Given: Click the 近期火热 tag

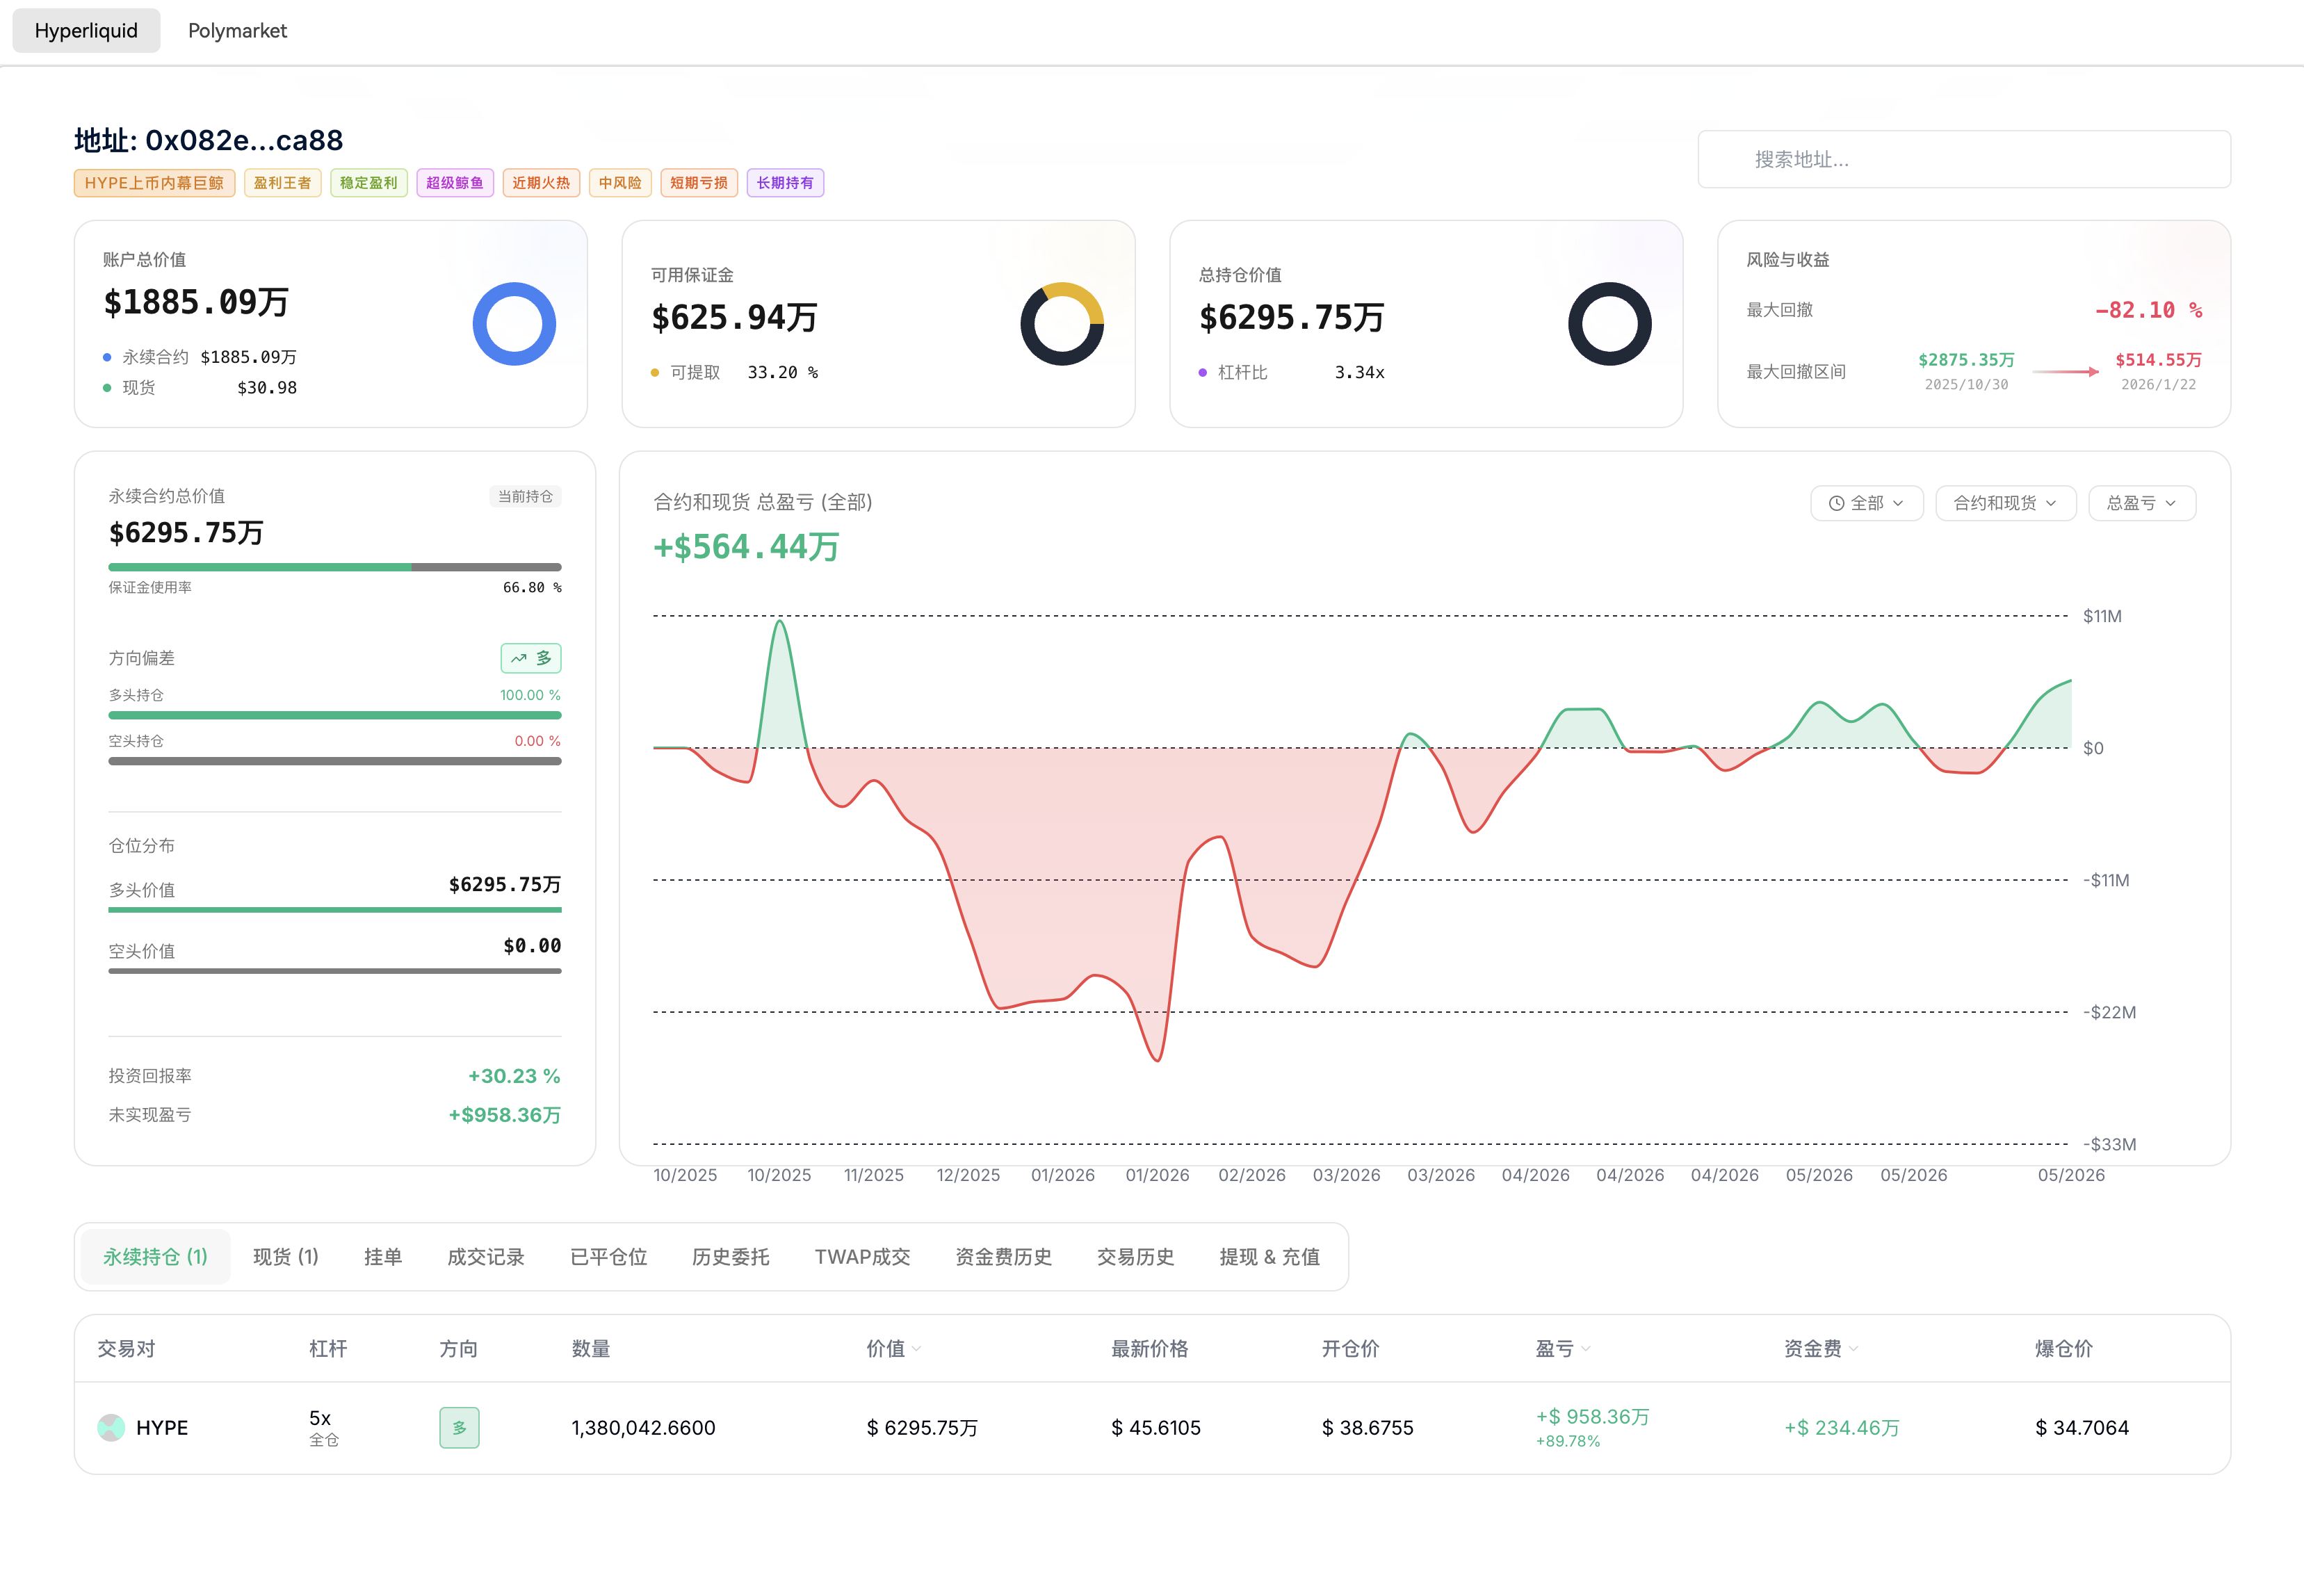Looking at the screenshot, I should pos(541,183).
